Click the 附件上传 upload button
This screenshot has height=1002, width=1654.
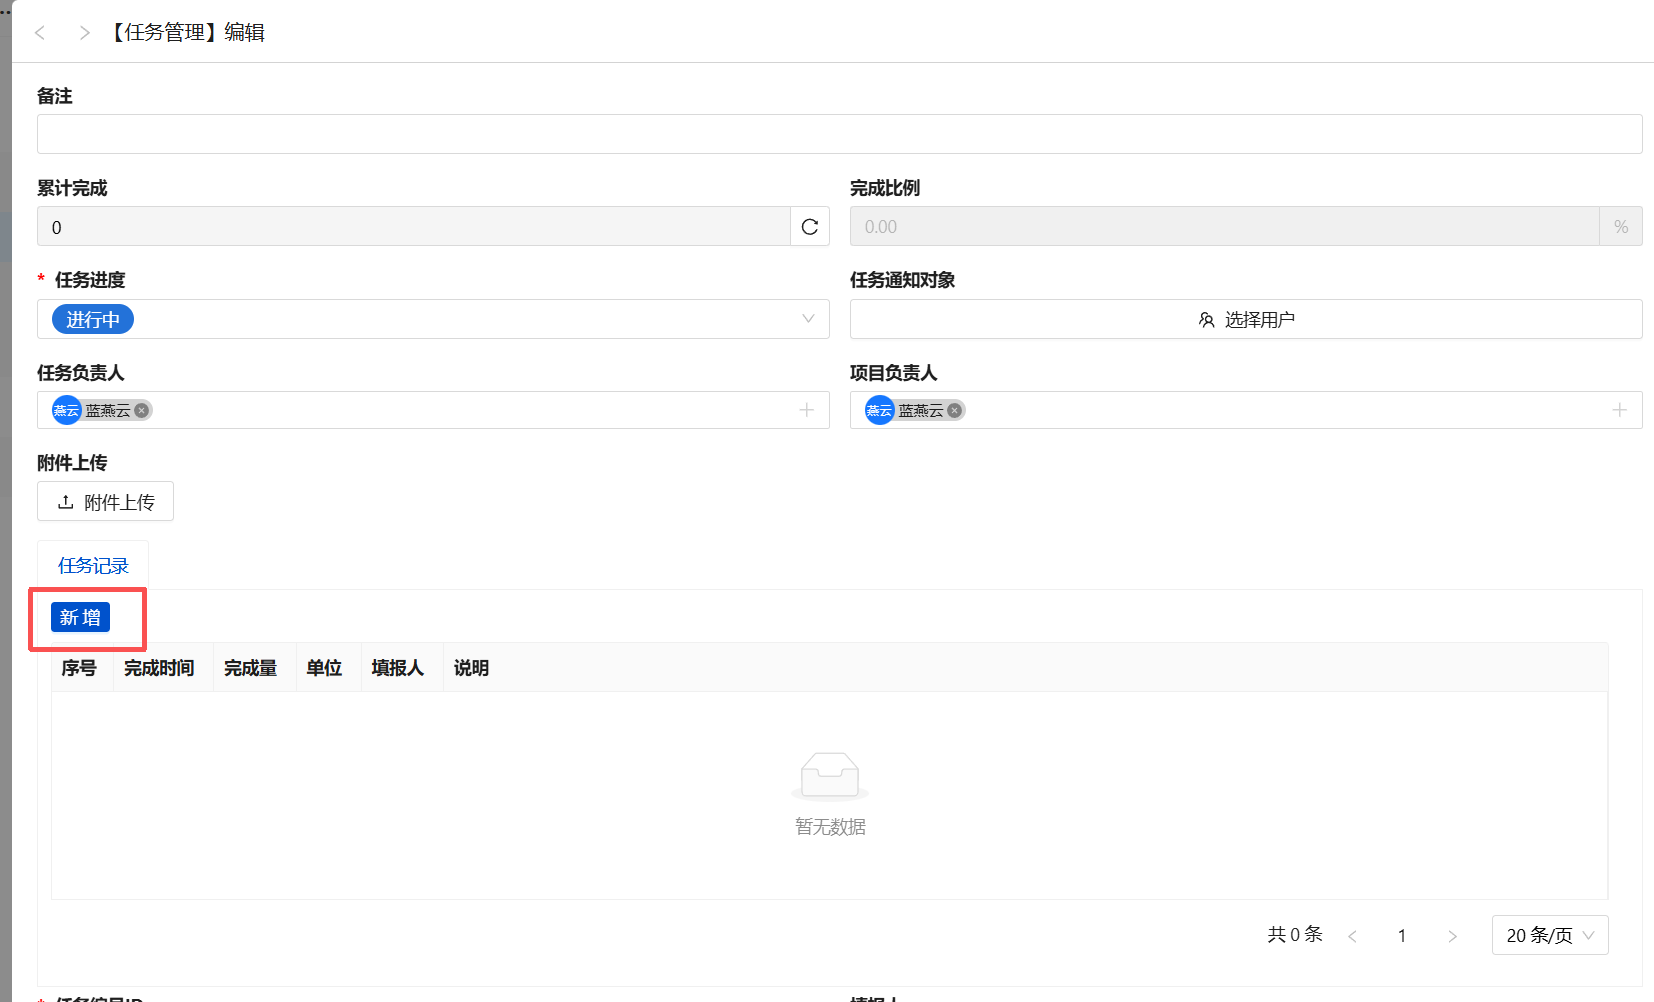[106, 502]
